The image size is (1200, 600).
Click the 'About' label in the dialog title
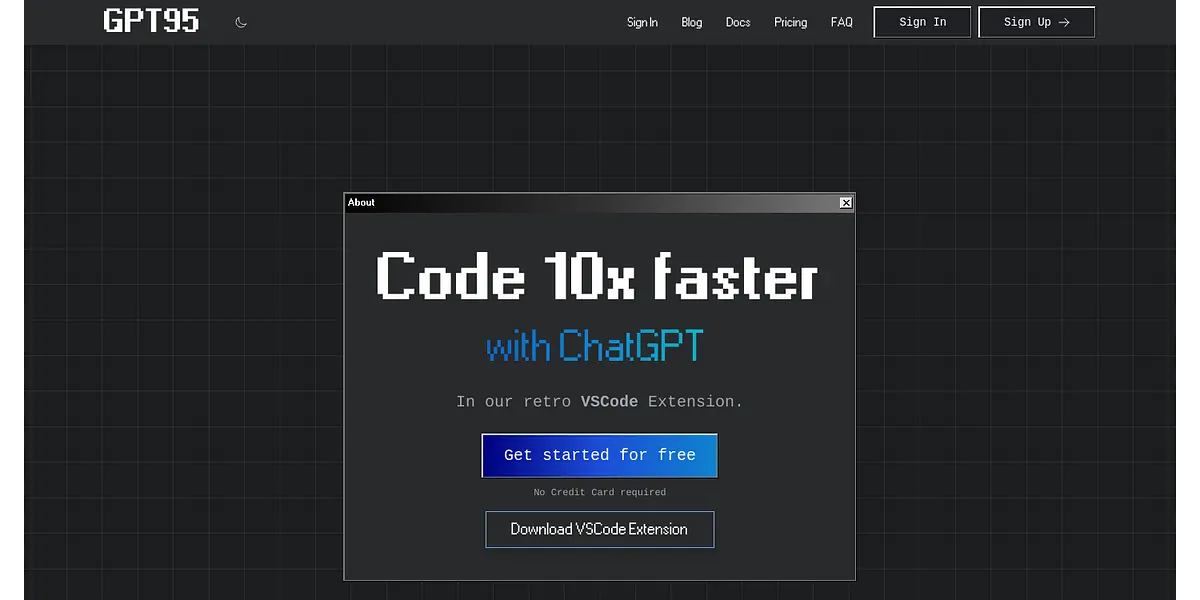(x=361, y=203)
